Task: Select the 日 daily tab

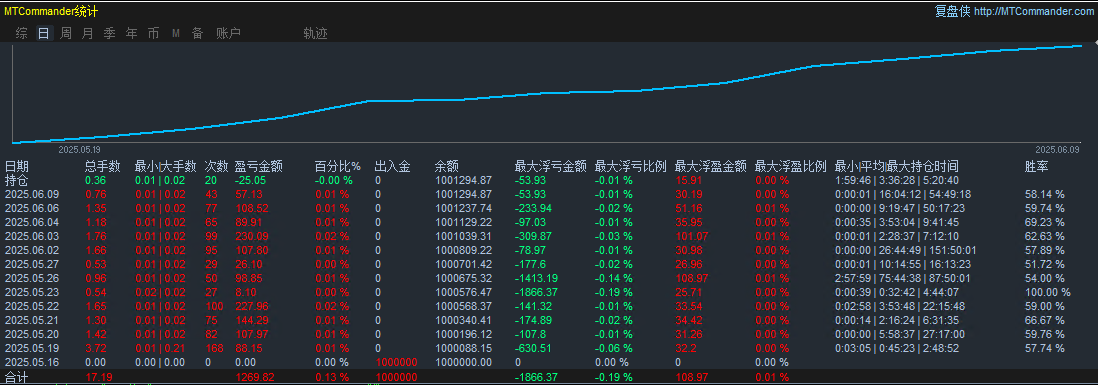Action: (x=44, y=33)
